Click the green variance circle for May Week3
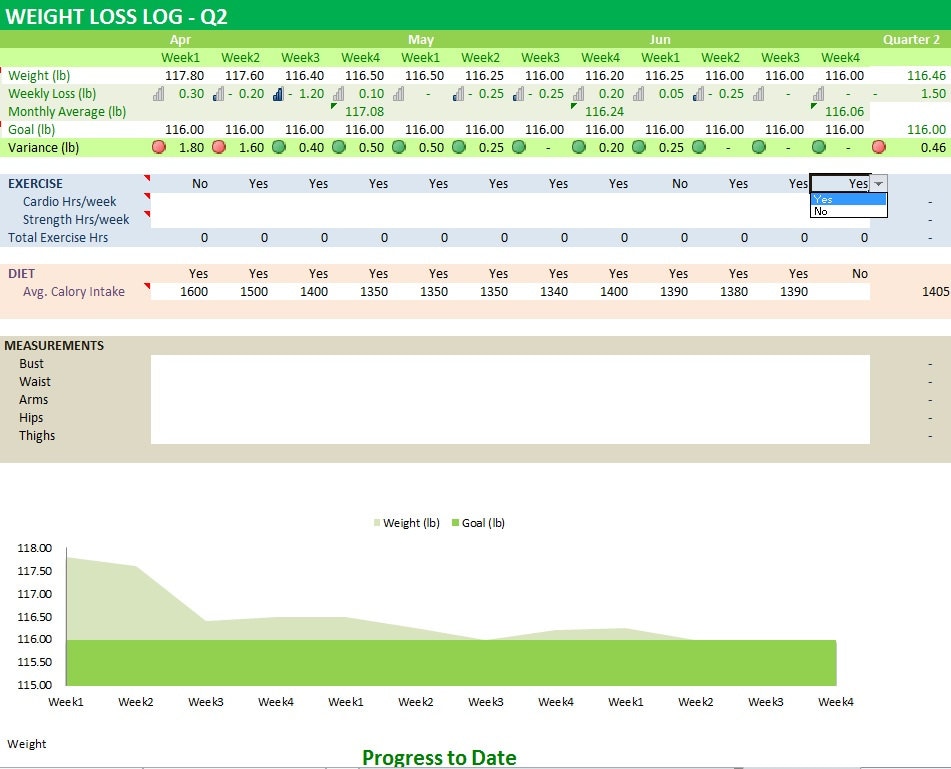951x769 pixels. pos(519,147)
